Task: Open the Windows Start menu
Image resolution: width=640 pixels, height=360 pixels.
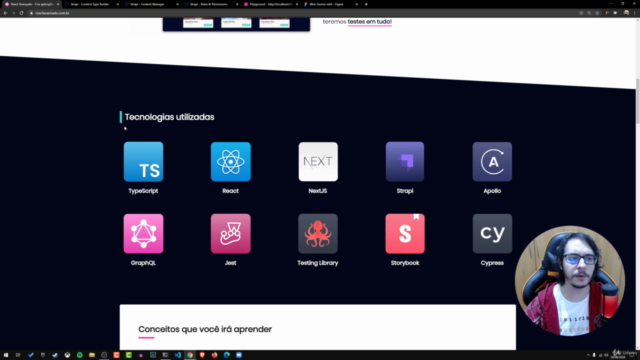Action: pos(6,355)
